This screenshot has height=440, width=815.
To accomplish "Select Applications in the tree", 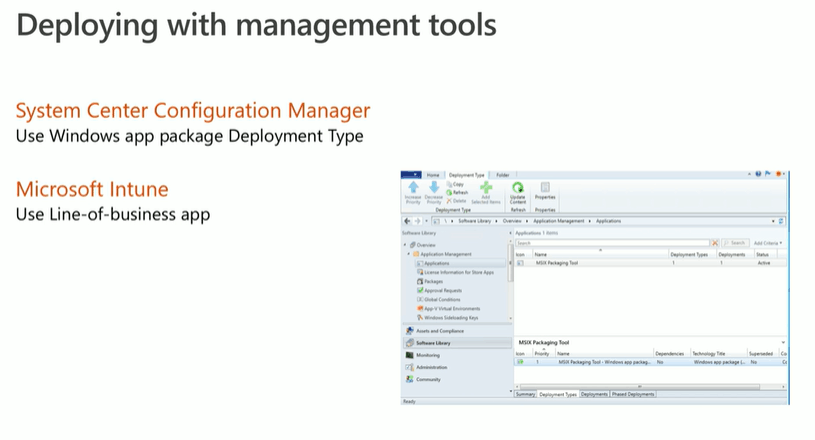I will [x=460, y=263].
